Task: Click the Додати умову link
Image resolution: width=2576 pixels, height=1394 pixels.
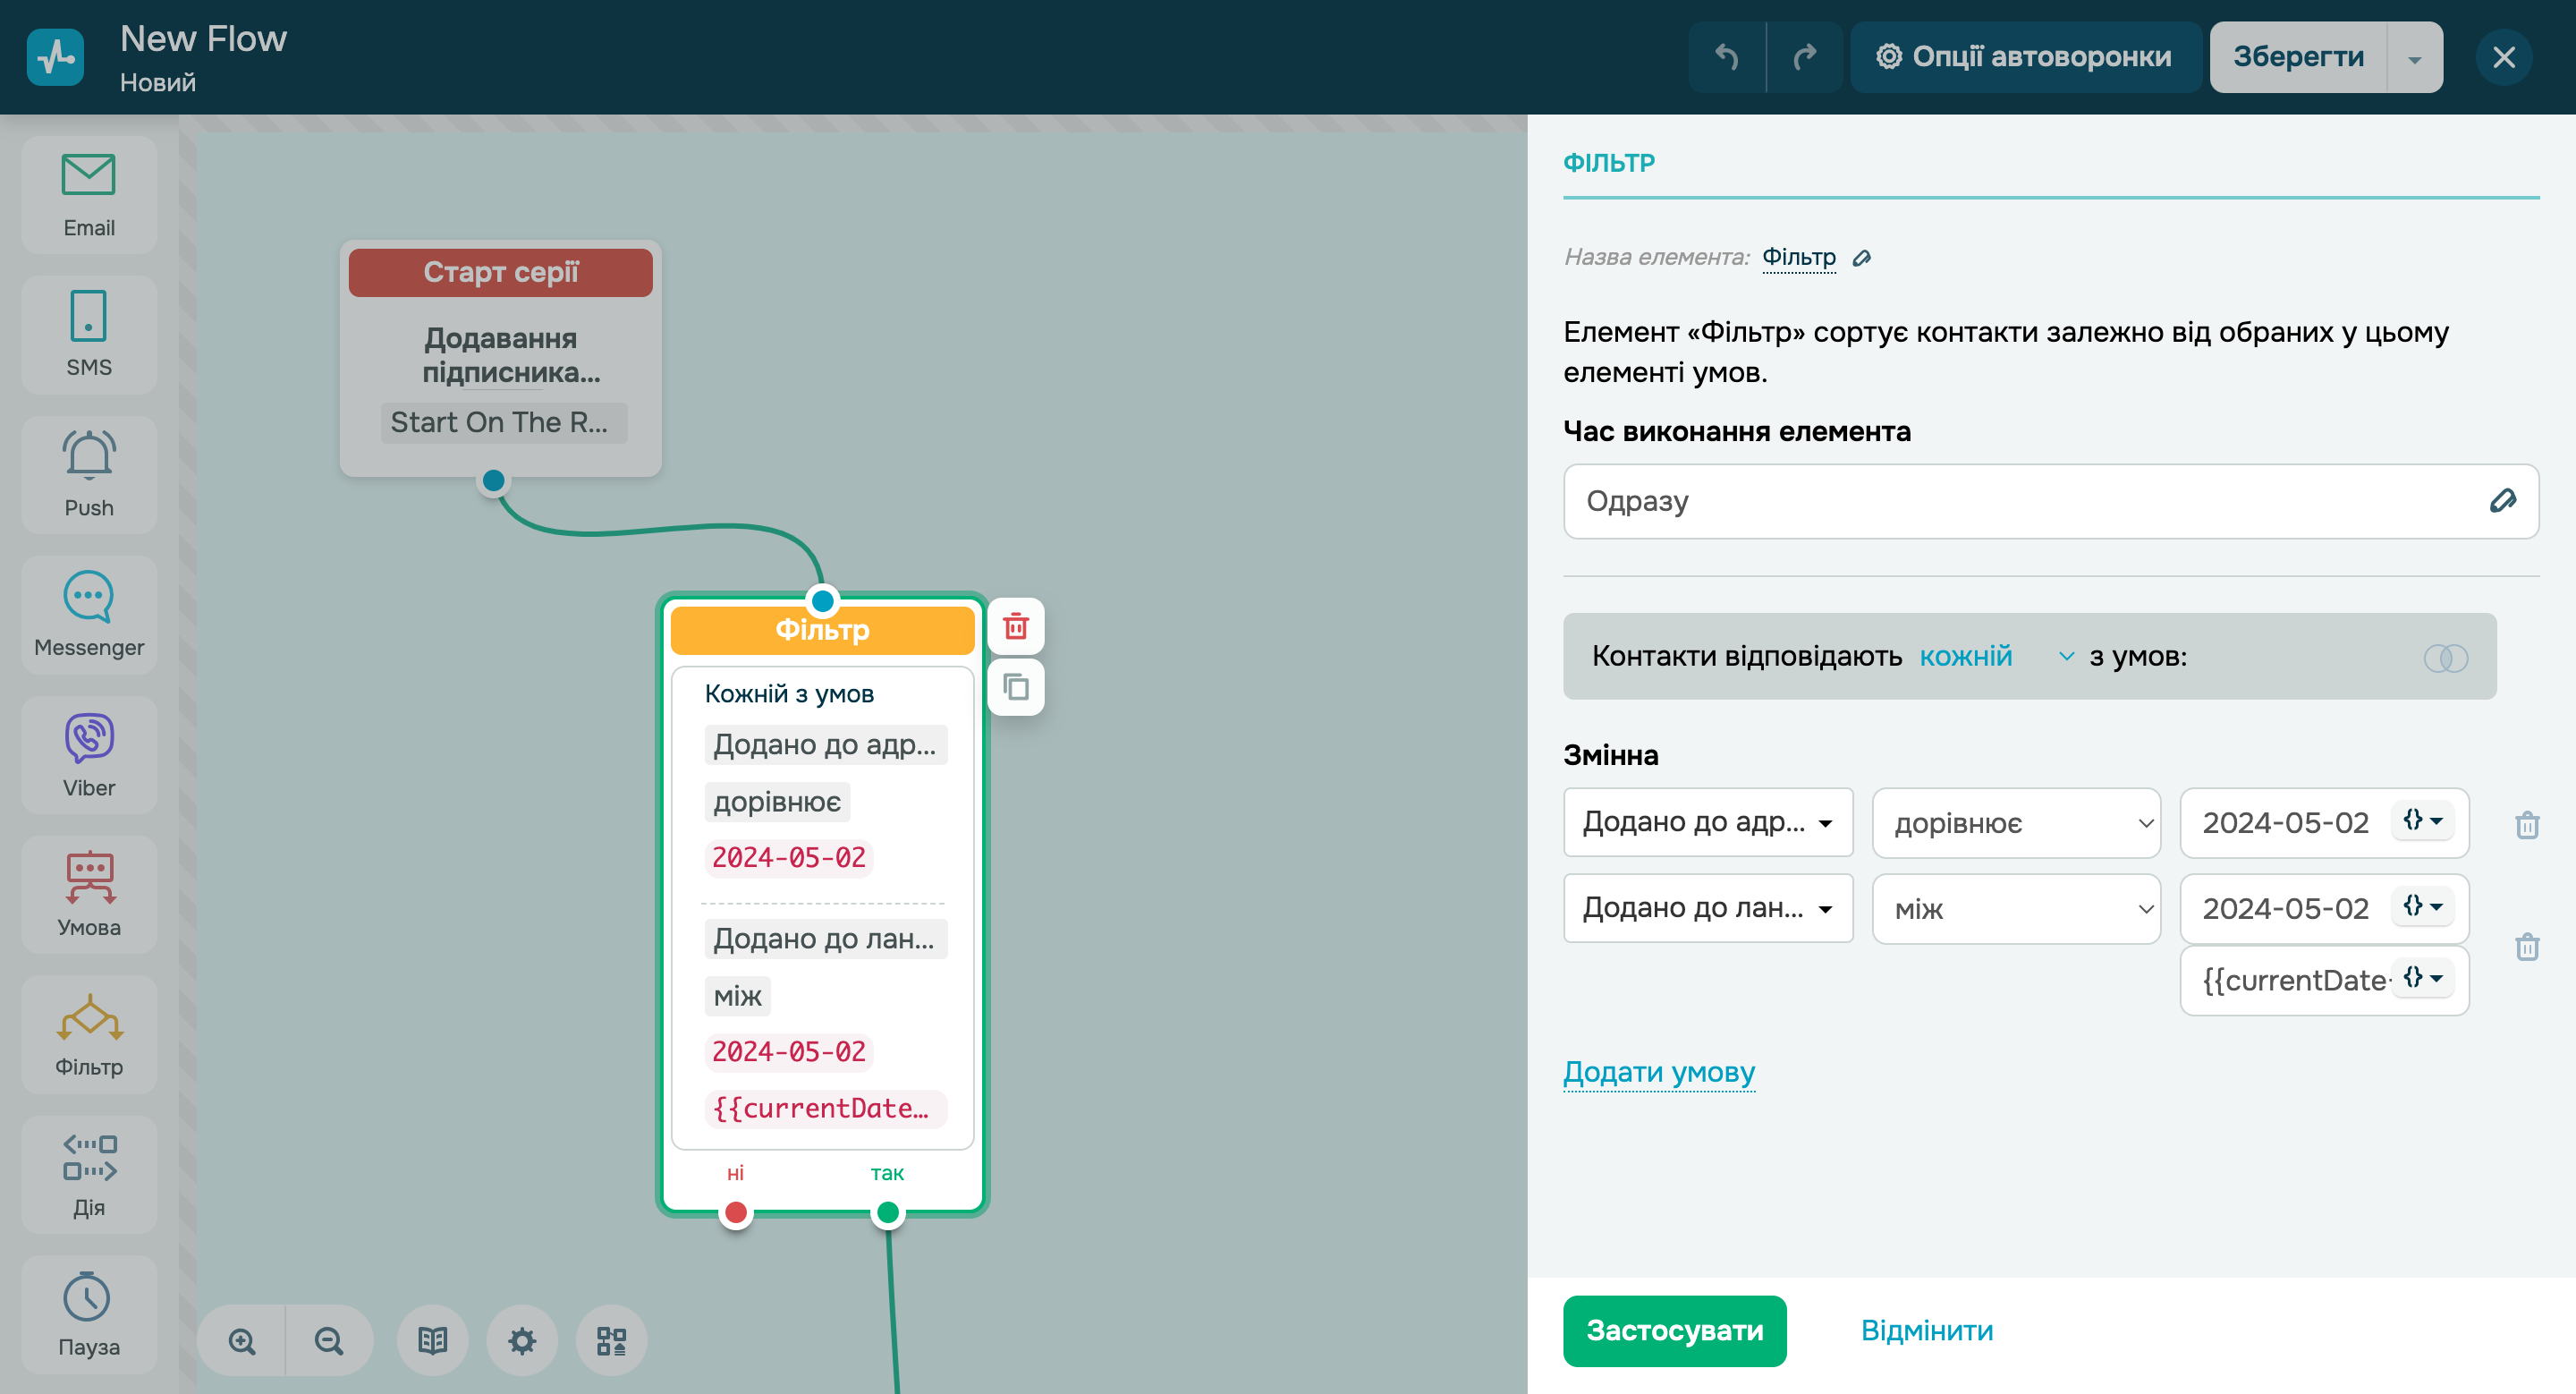Action: point(1658,1072)
